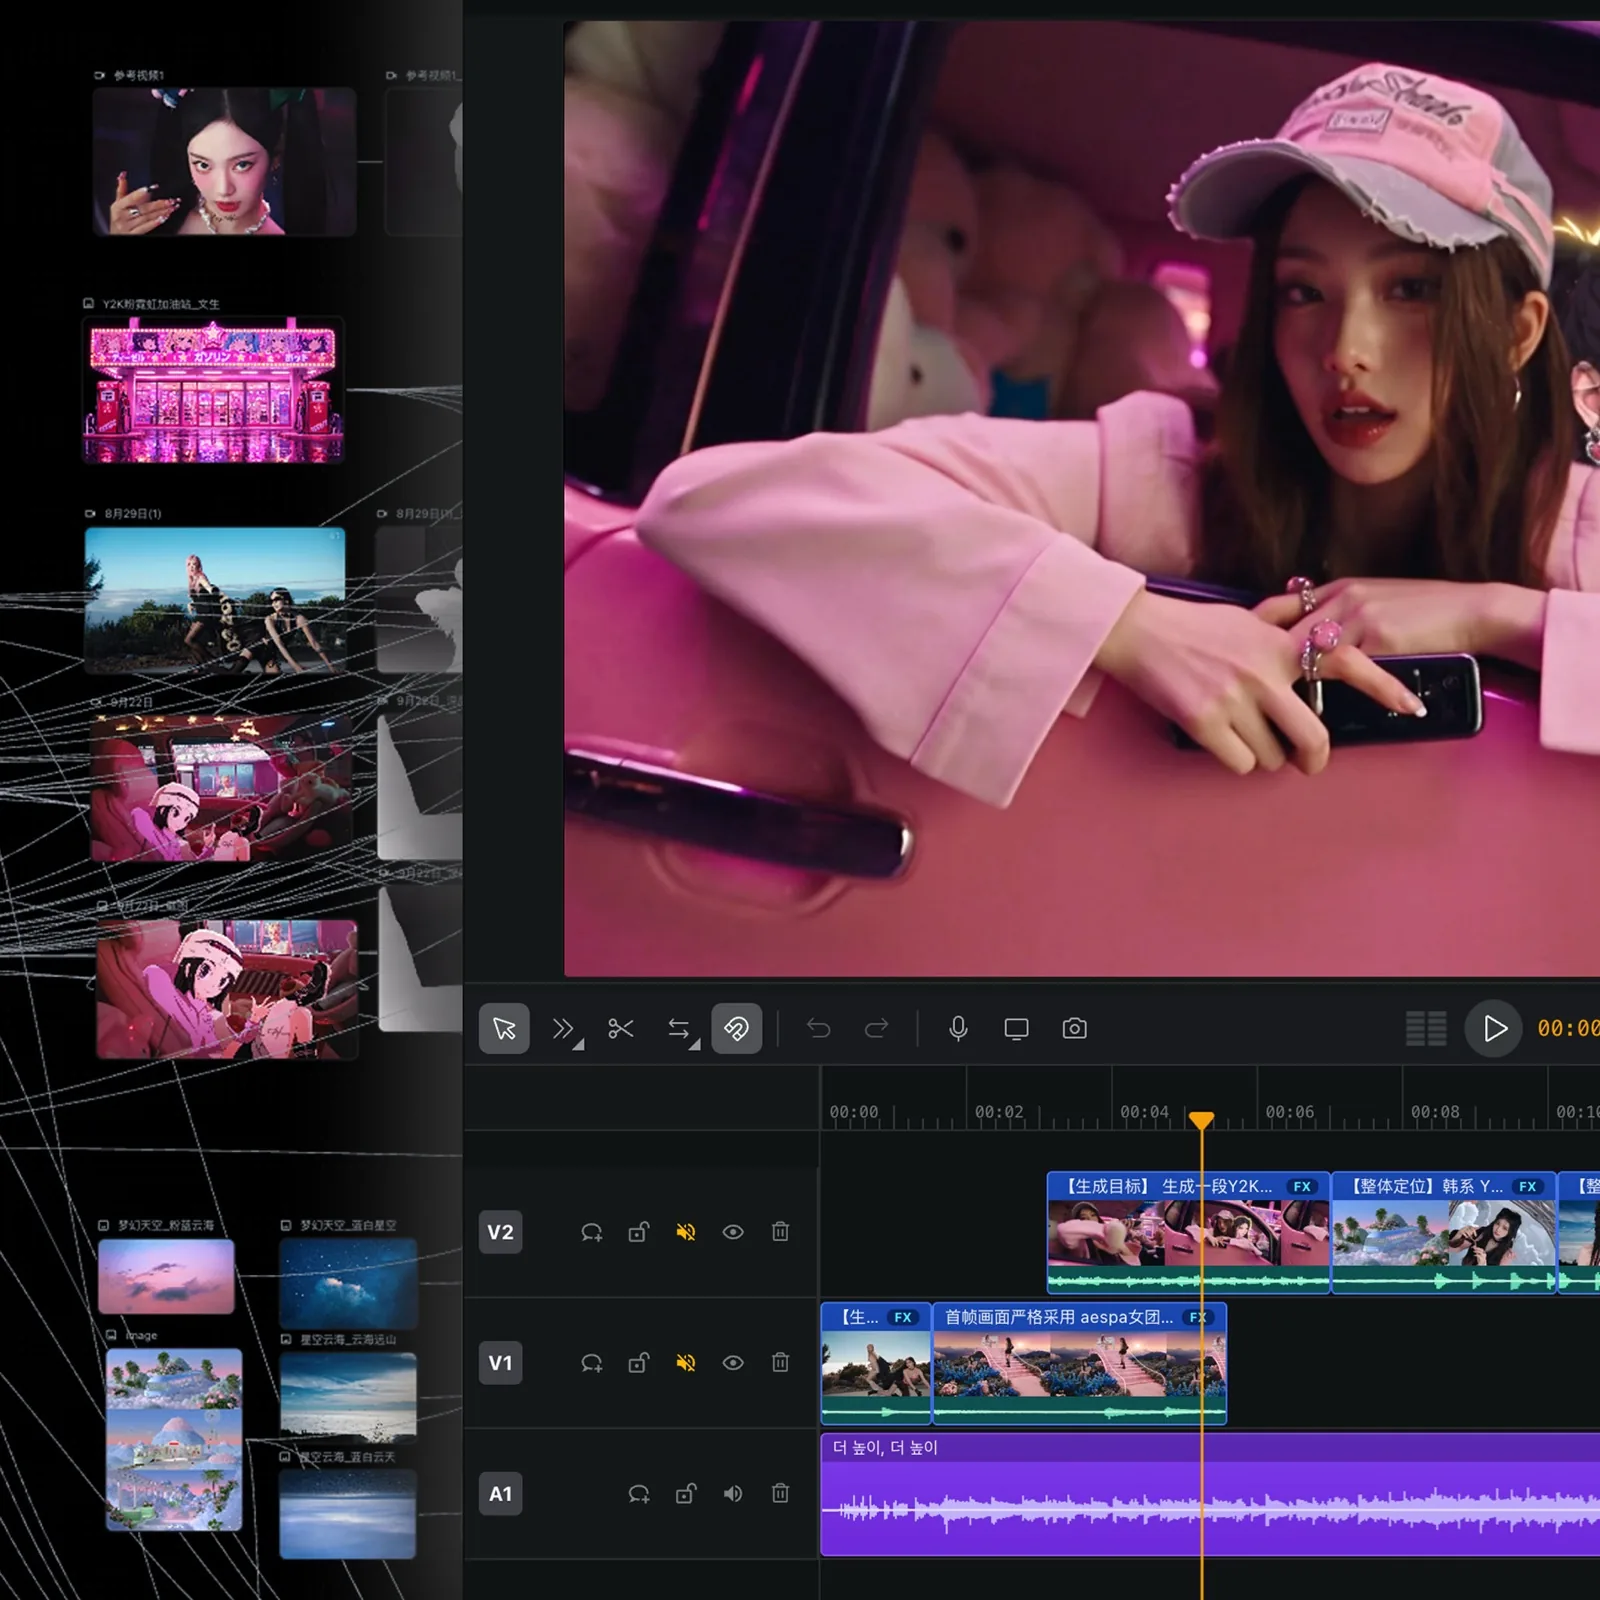The height and width of the screenshot is (1600, 1600).
Task: Select the arrow selection tool
Action: pyautogui.click(x=504, y=1028)
